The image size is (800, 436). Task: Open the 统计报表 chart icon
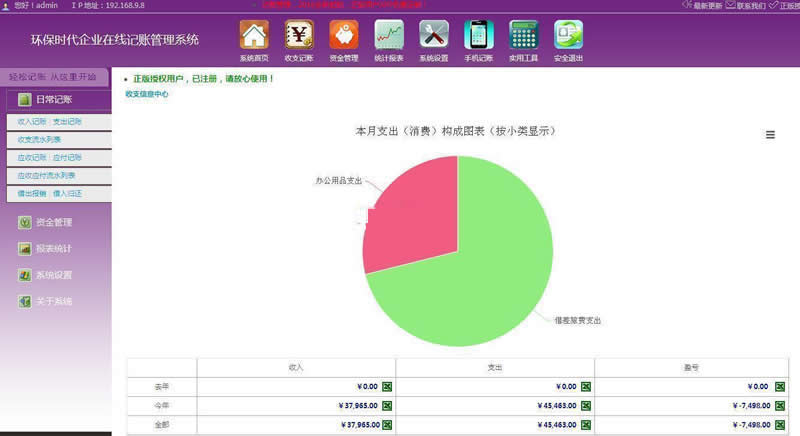389,35
